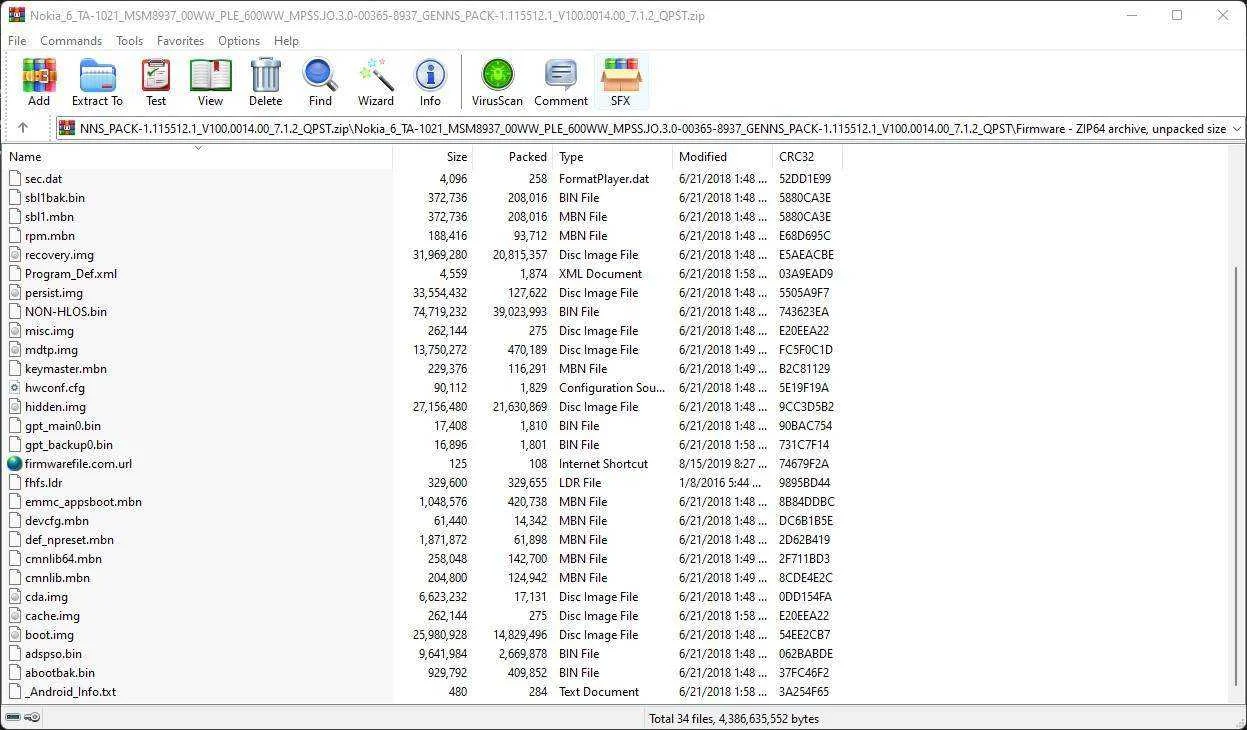Sort by the Name column header
Image resolution: width=1247 pixels, height=730 pixels.
pos(198,157)
